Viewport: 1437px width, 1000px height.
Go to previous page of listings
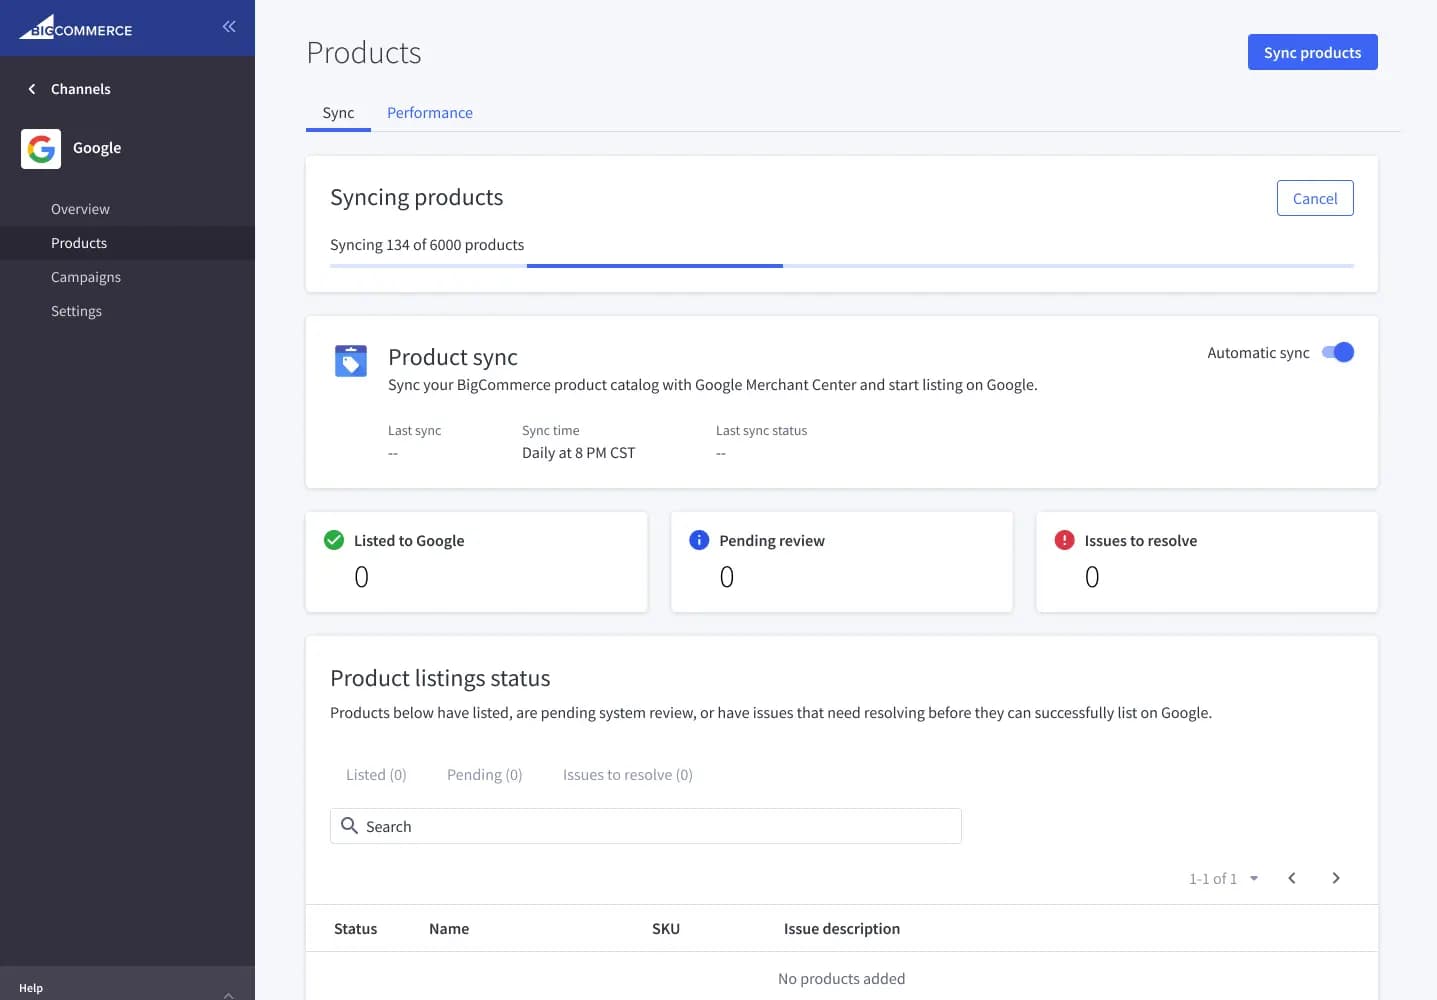pyautogui.click(x=1292, y=878)
